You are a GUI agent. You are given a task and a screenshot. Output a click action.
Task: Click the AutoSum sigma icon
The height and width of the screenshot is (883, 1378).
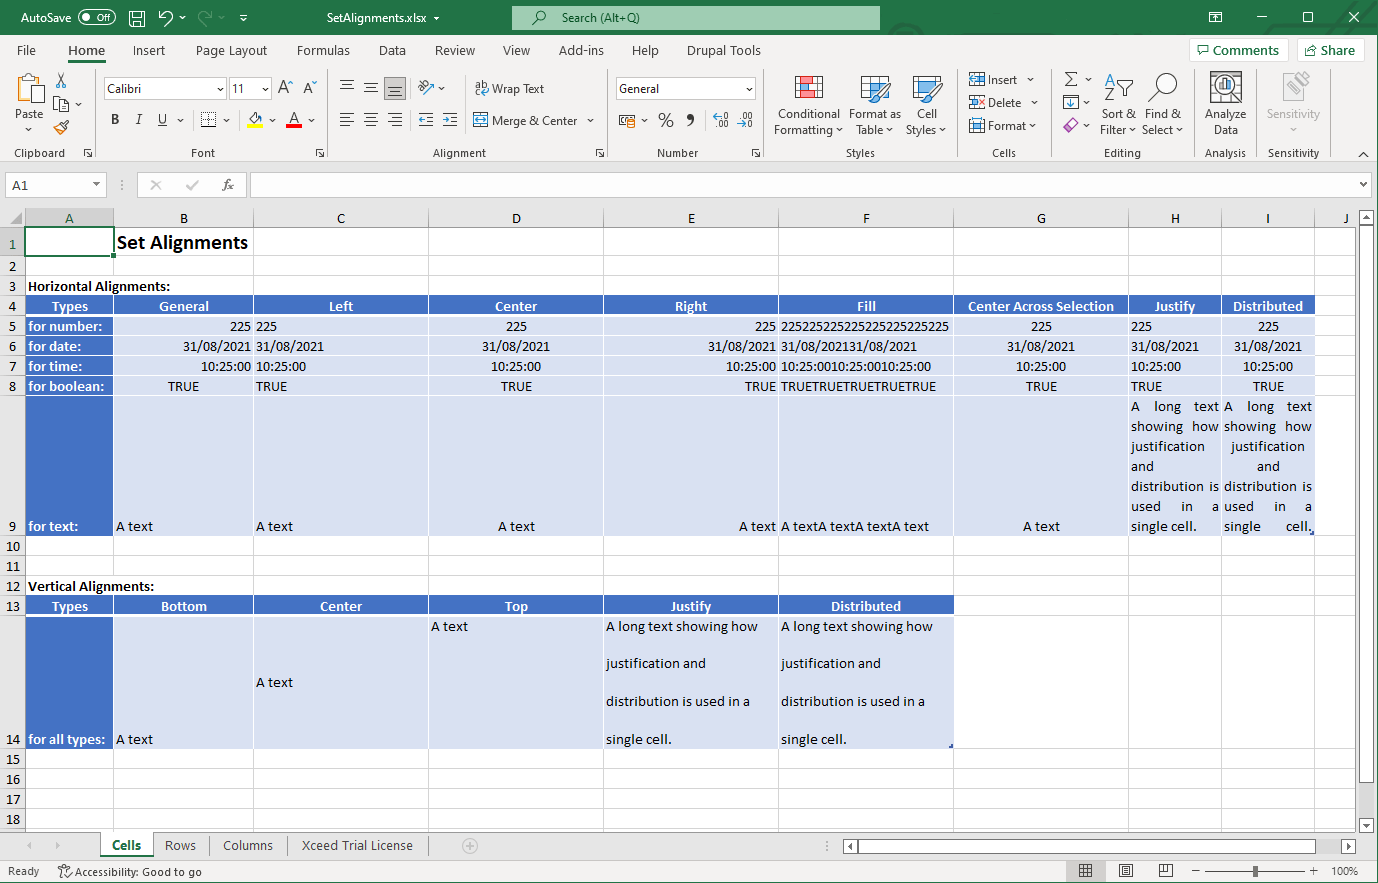1071,79
